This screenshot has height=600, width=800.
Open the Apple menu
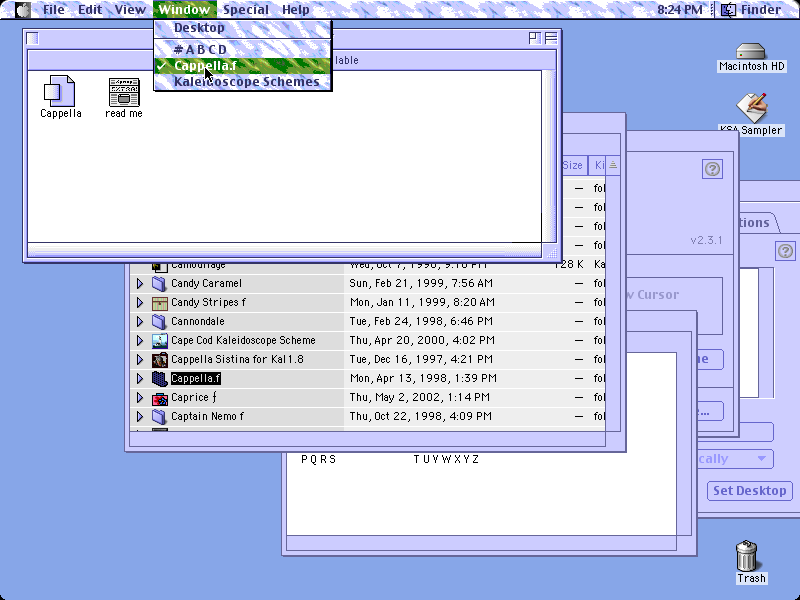[22, 10]
